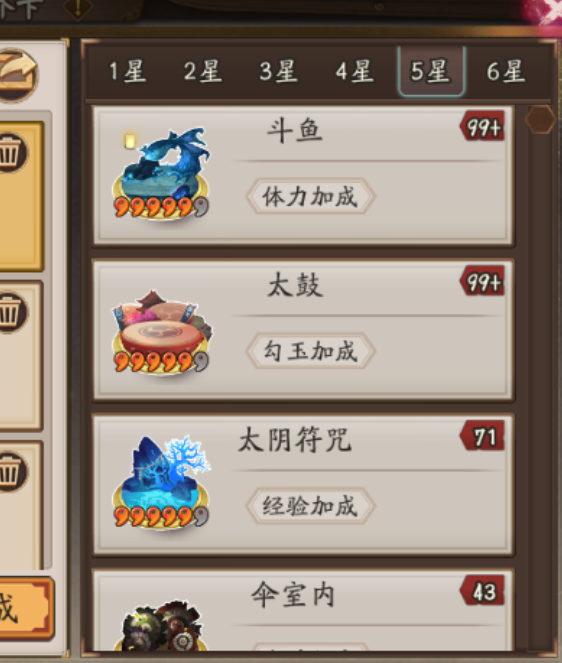
Task: Click the 太鼓 drum card icon
Action: [x=161, y=330]
